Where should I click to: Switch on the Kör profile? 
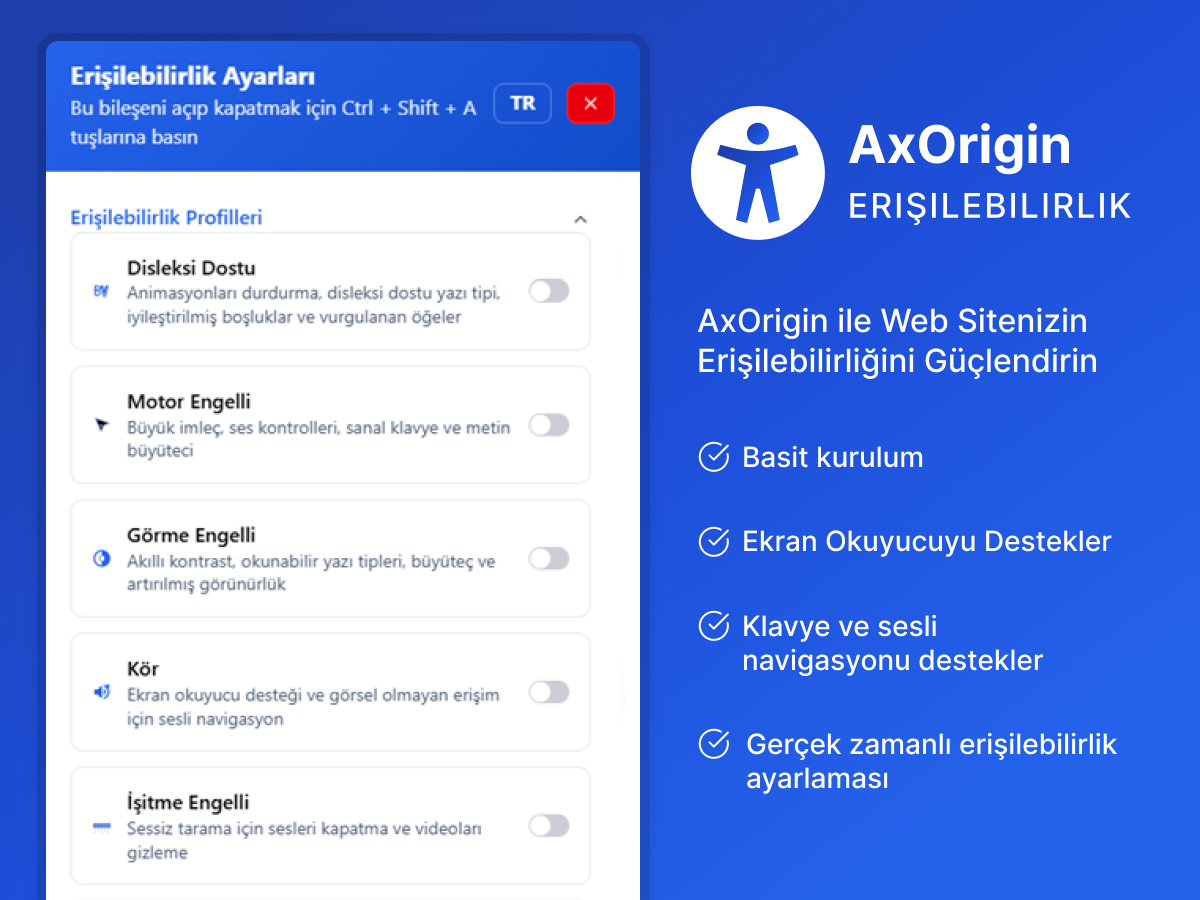point(549,692)
